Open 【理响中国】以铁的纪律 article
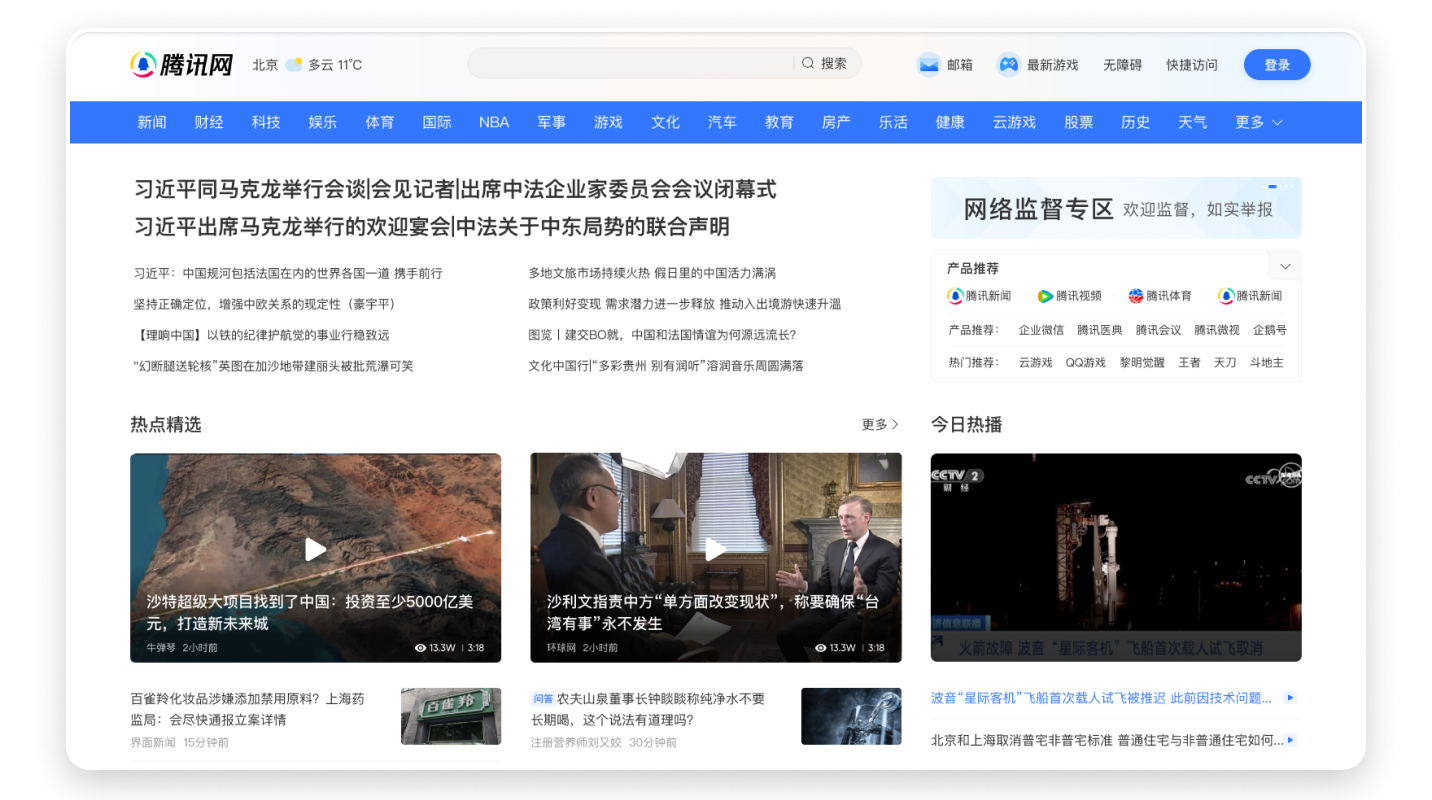The image size is (1432, 800). (x=261, y=335)
